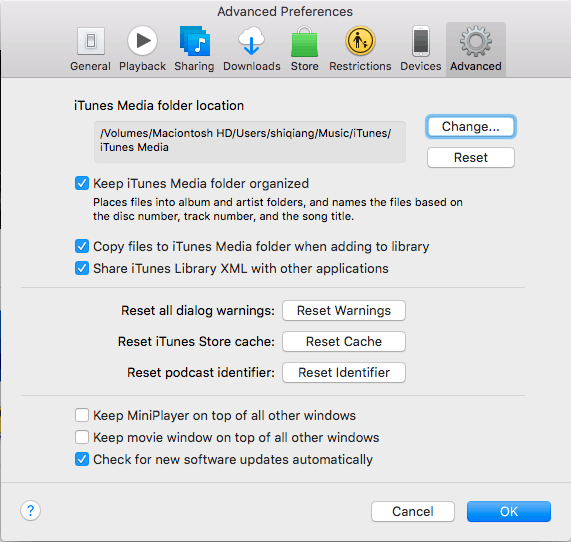
Task: Open the Restrictions parental controls icon
Action: (x=360, y=41)
